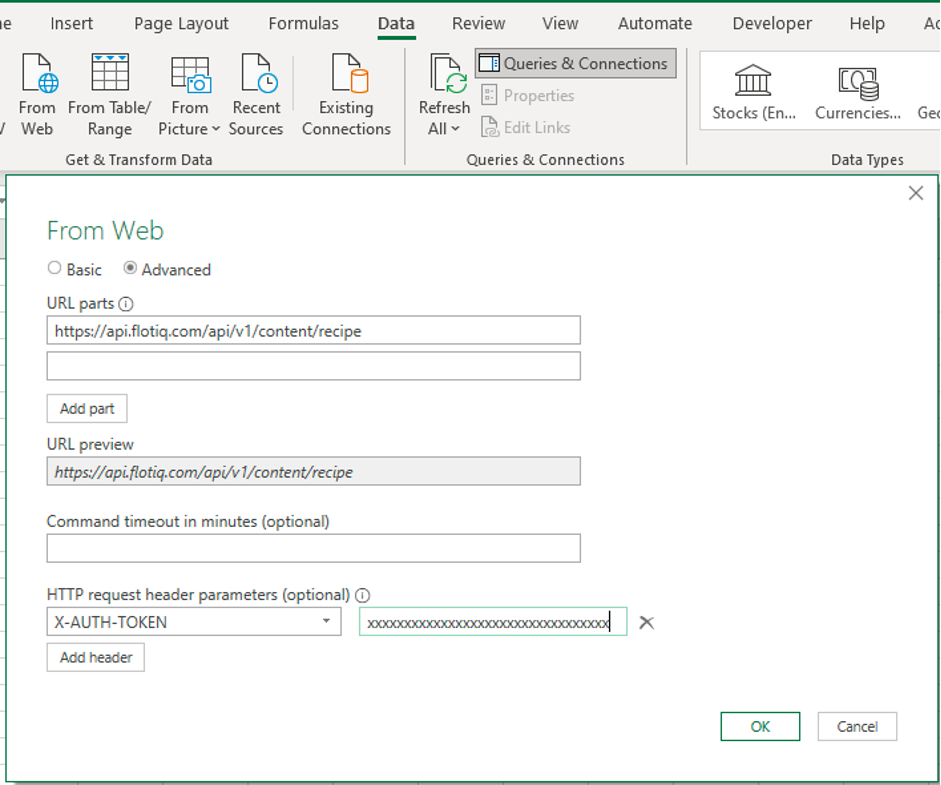
Task: Open the Help tab
Action: (x=867, y=23)
